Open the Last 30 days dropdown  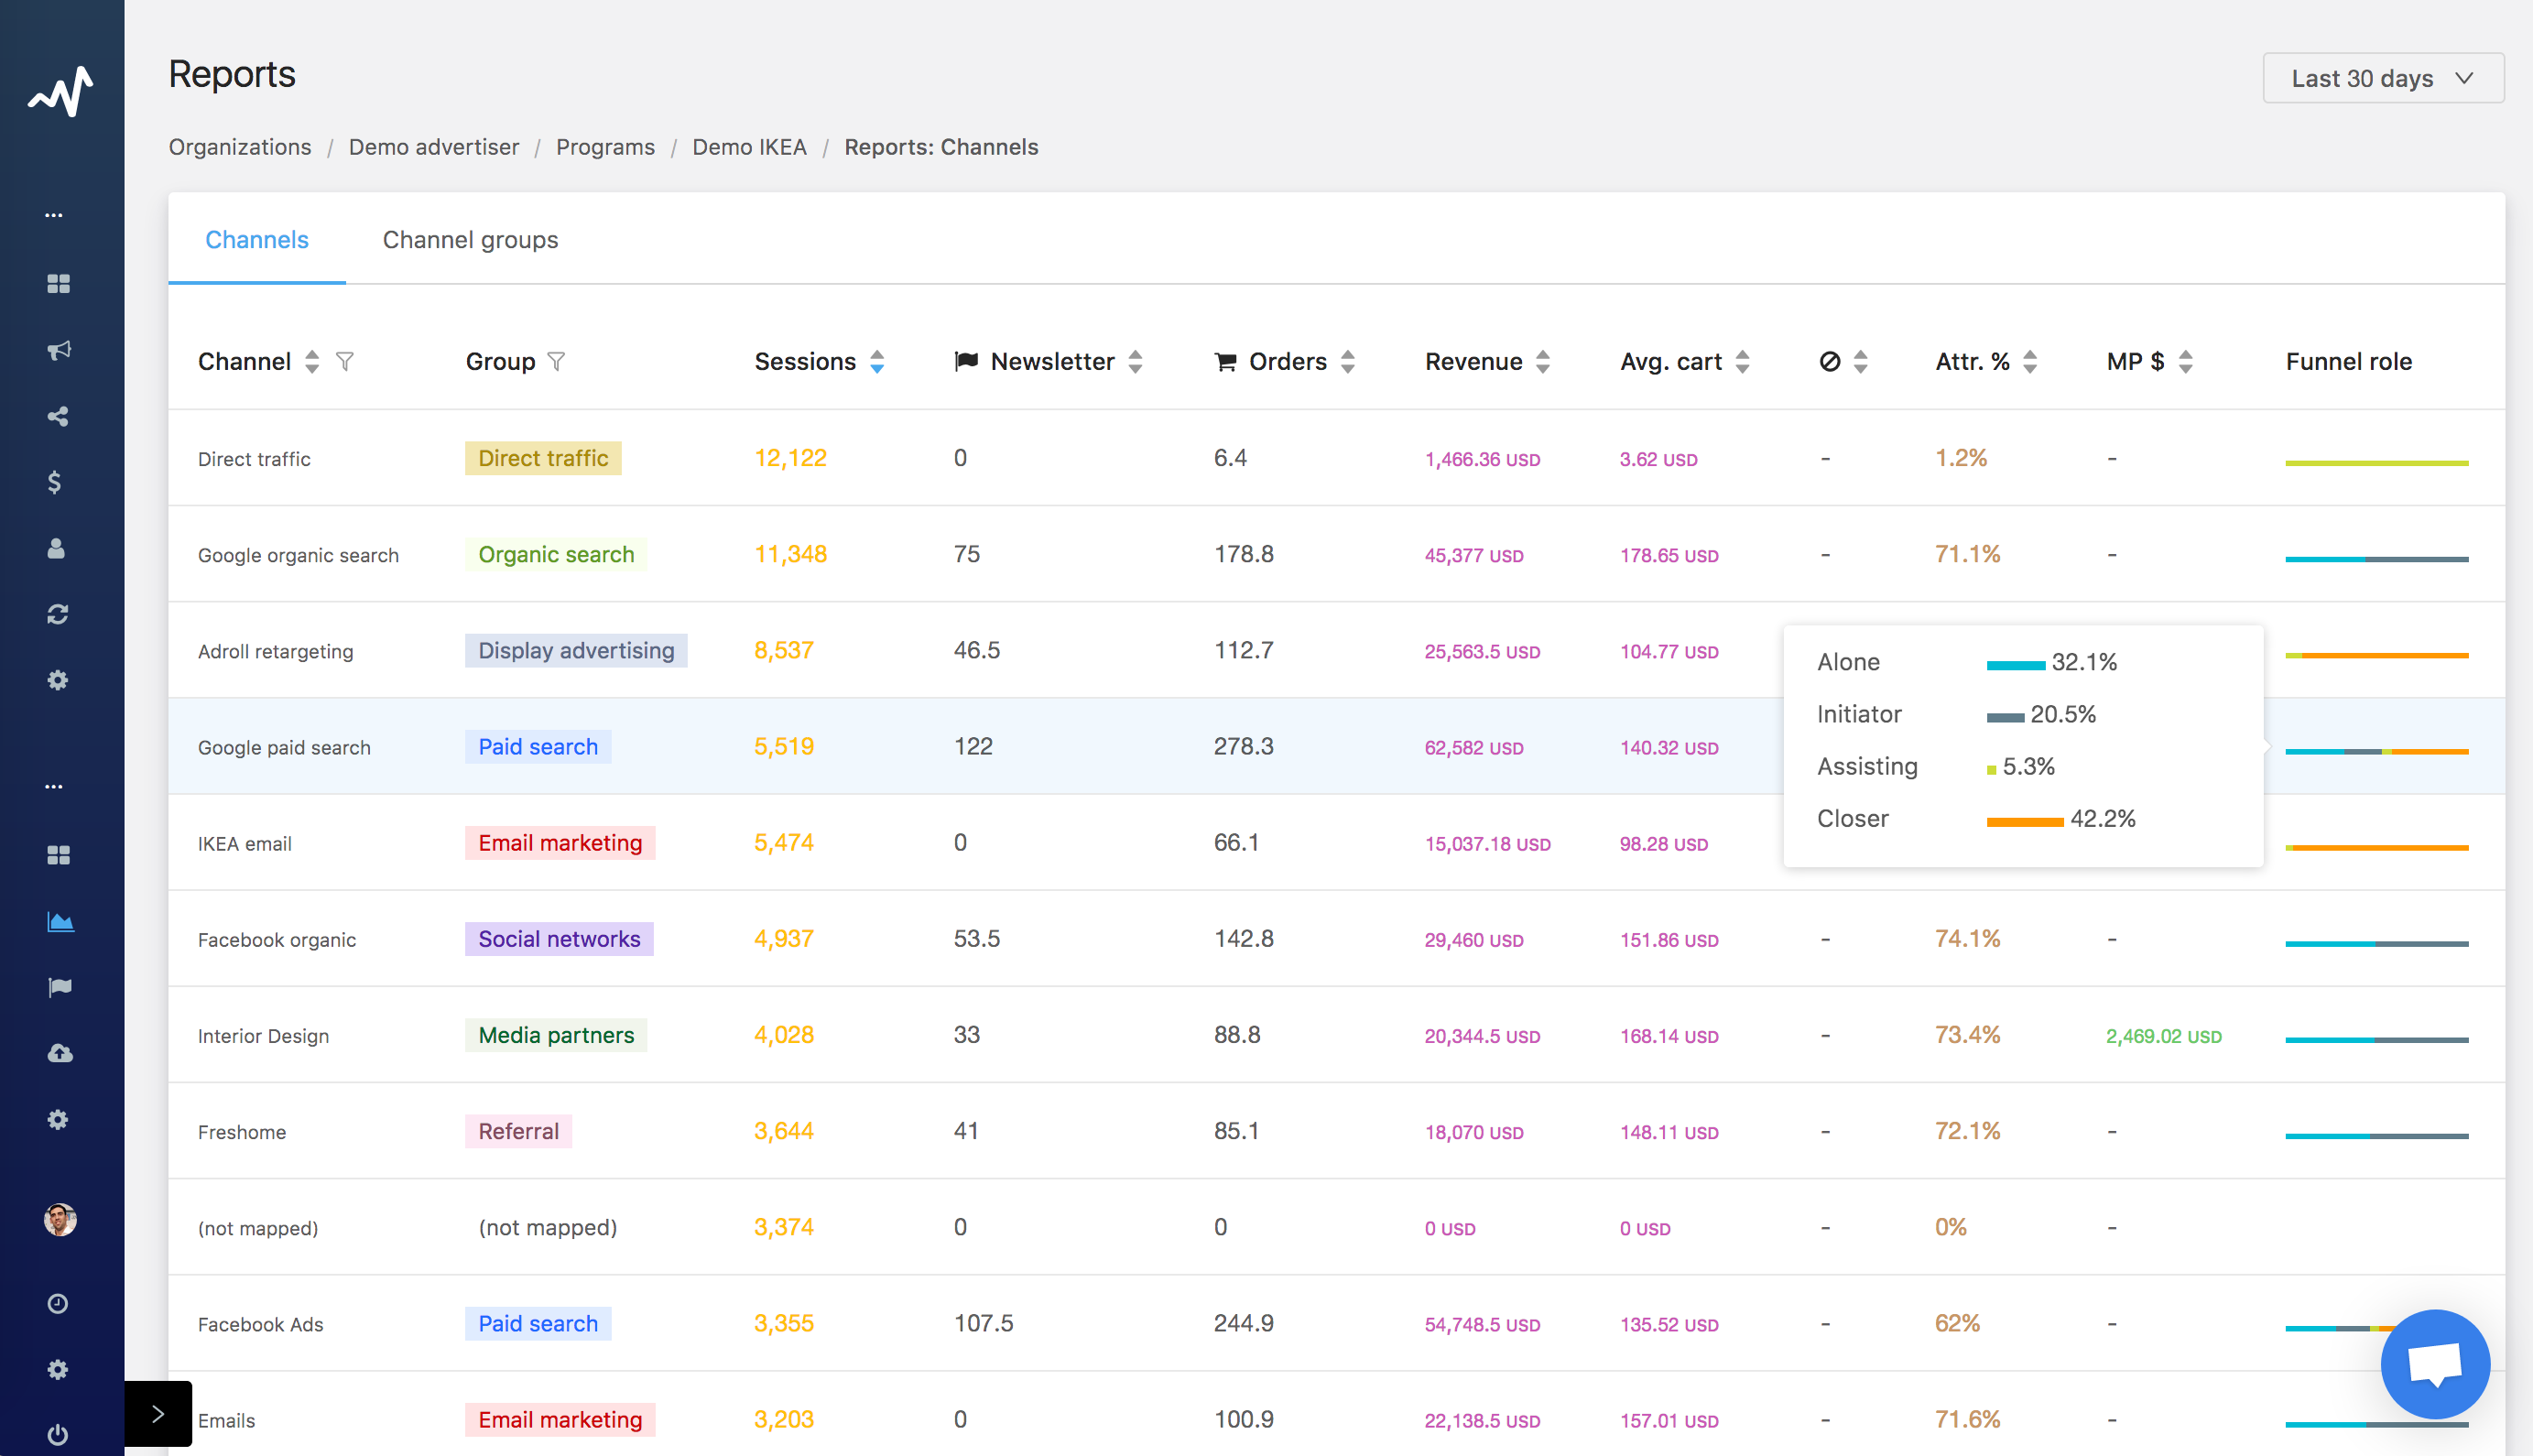click(2382, 78)
